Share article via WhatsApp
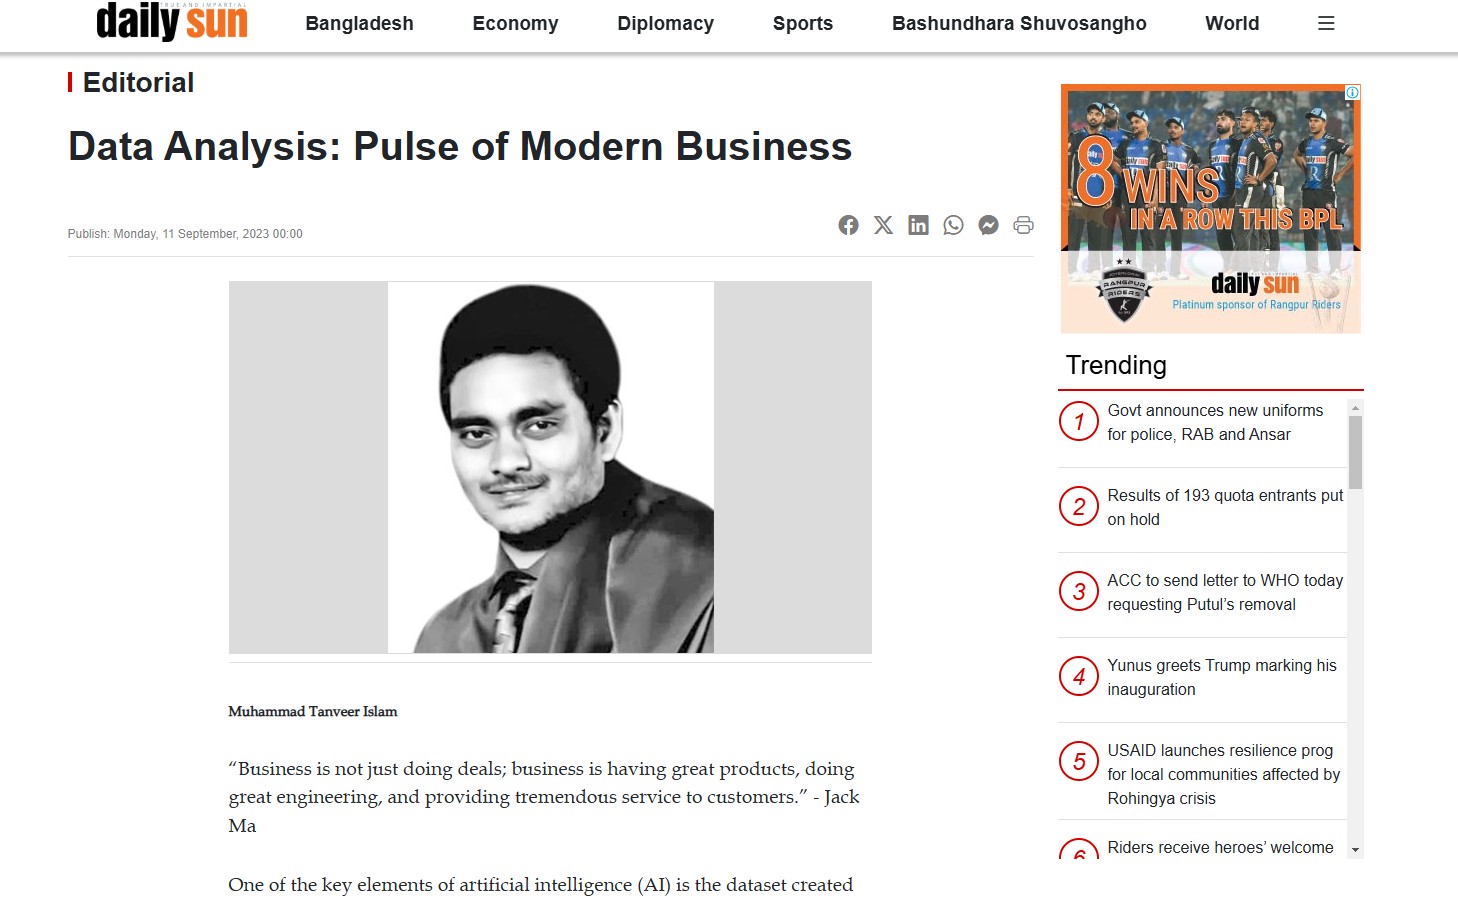The width and height of the screenshot is (1458, 900). point(953,225)
